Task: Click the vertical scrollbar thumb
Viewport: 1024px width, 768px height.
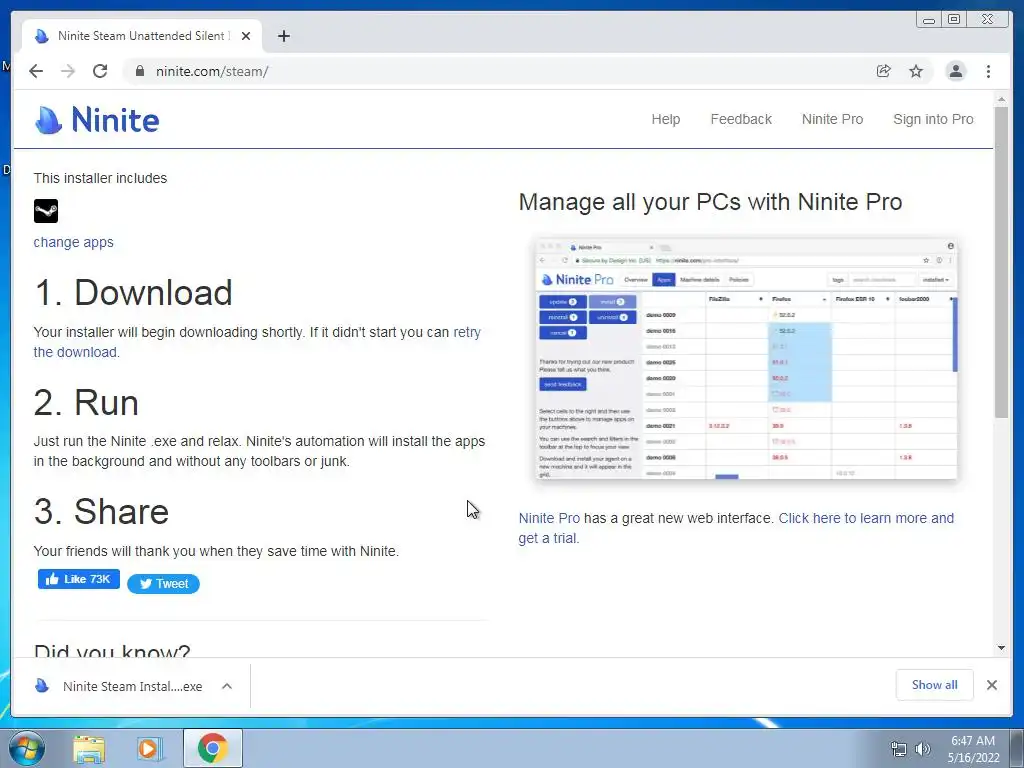Action: 1001,261
